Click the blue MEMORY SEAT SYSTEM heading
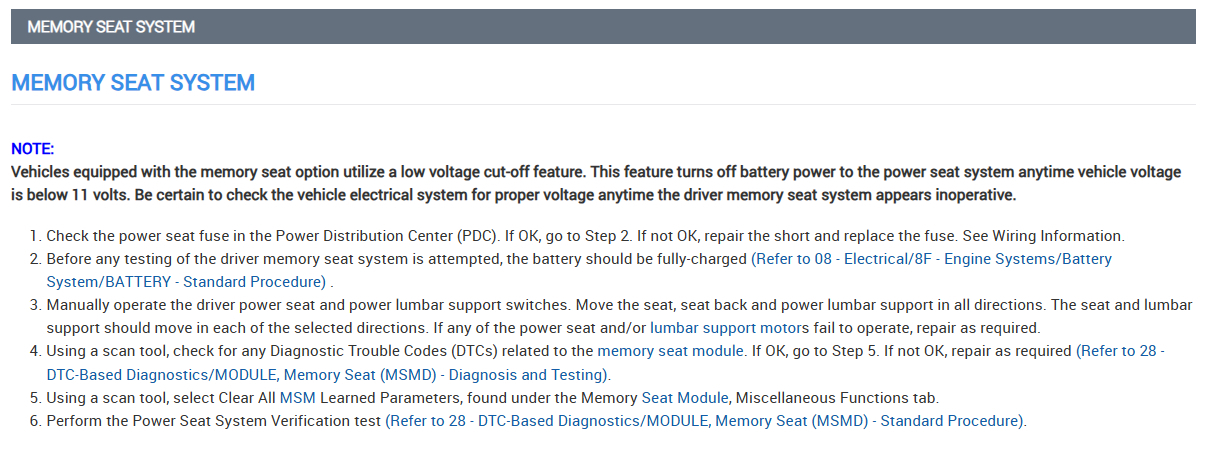The image size is (1210, 469). 133,83
